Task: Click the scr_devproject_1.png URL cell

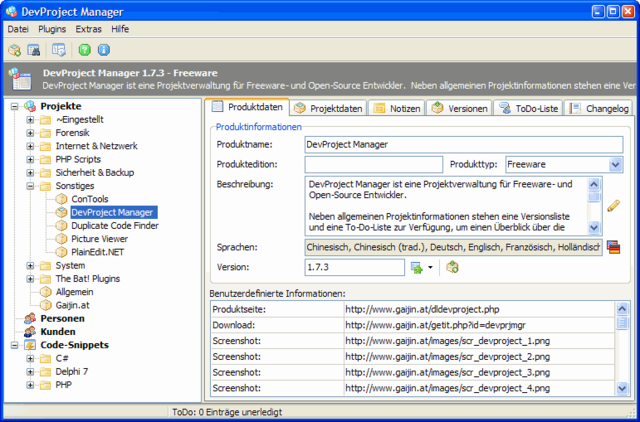Action: 480,341
